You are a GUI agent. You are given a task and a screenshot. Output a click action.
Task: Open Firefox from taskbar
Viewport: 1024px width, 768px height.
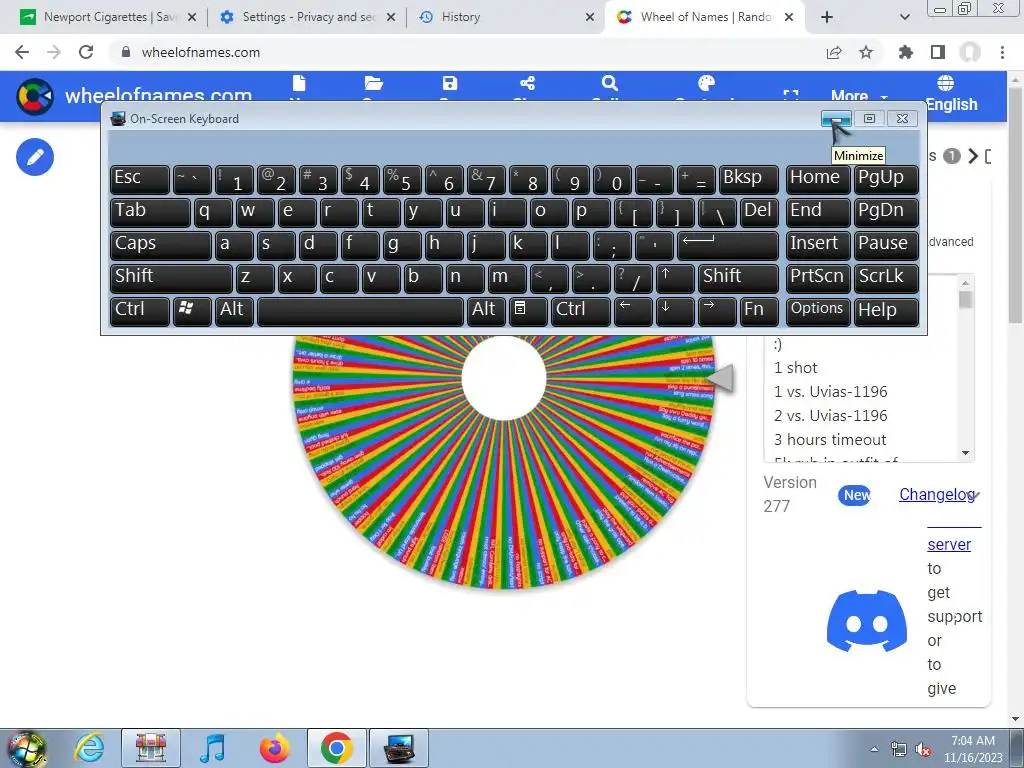click(x=274, y=748)
